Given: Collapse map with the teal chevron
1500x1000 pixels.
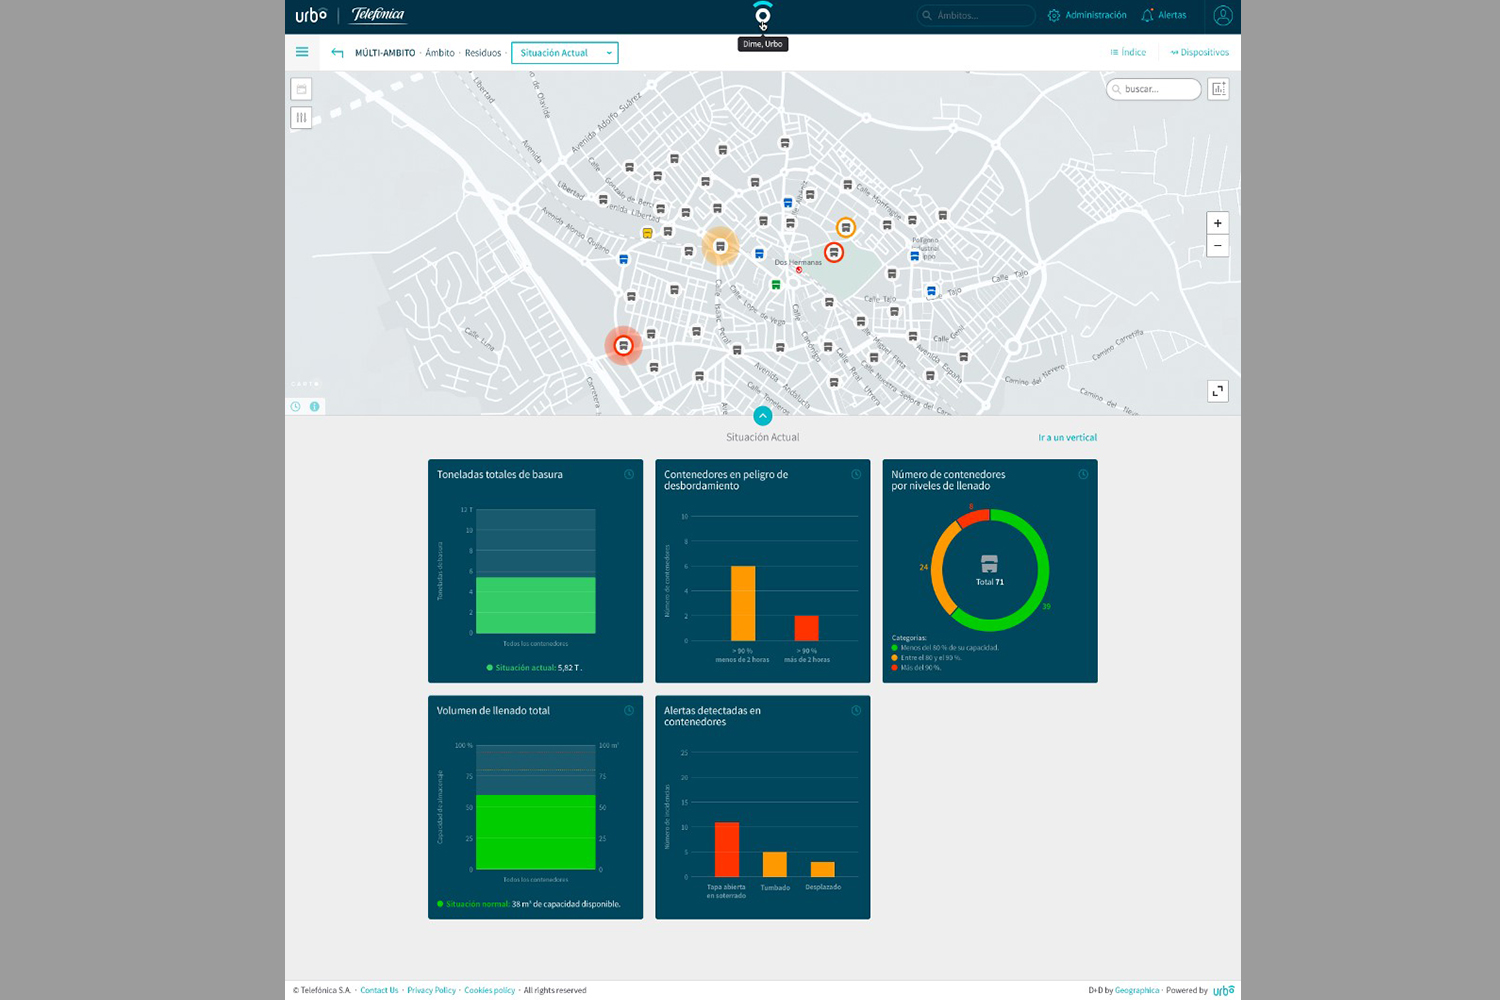Looking at the screenshot, I should pyautogui.click(x=763, y=415).
